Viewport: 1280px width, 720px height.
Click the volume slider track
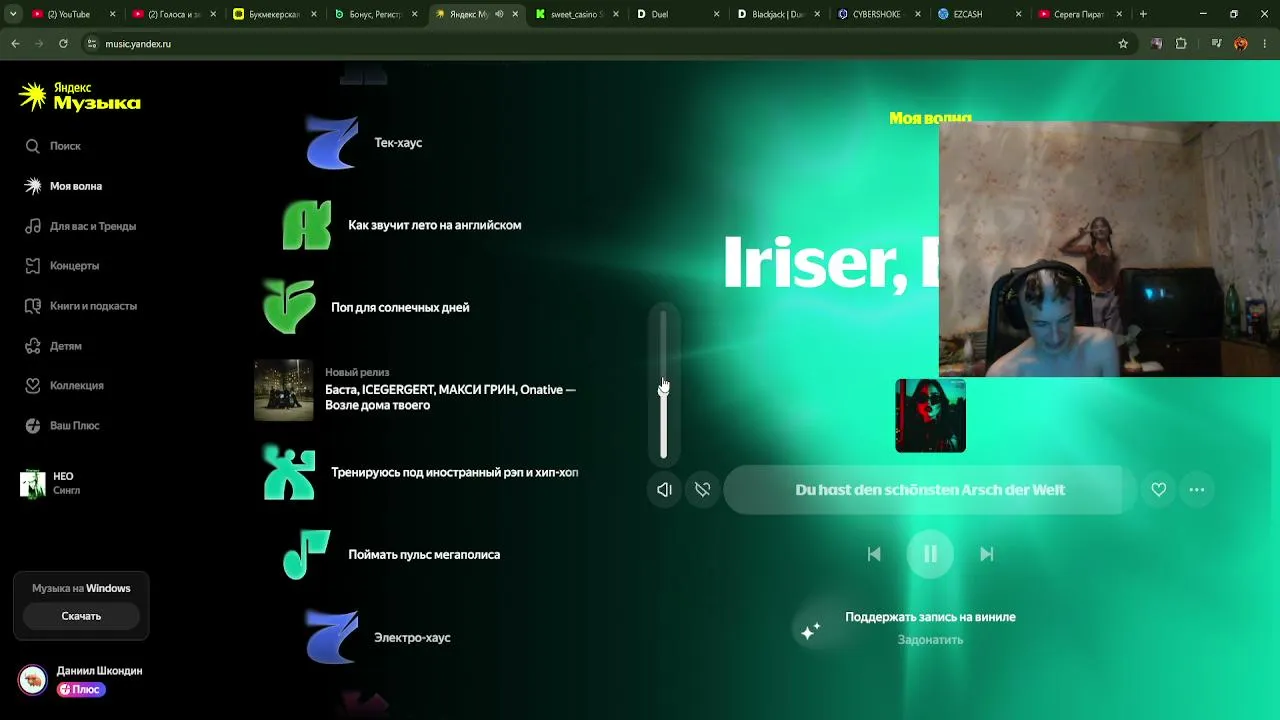tap(663, 385)
